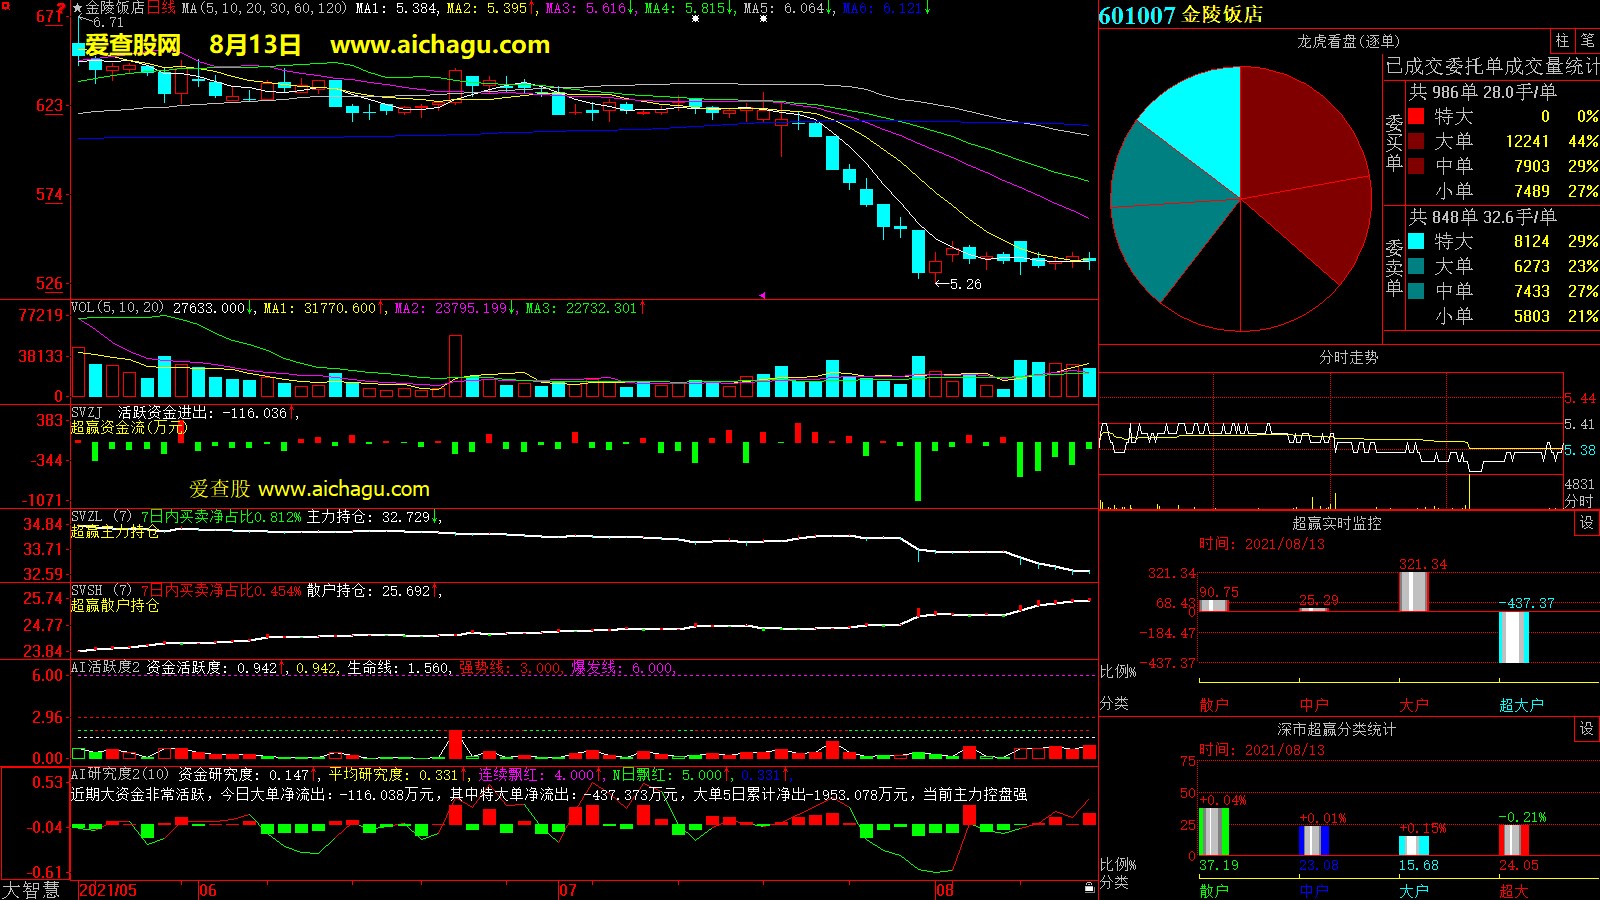Click the 08 month marker on timeline
This screenshot has height=900, width=1600.
[944, 890]
